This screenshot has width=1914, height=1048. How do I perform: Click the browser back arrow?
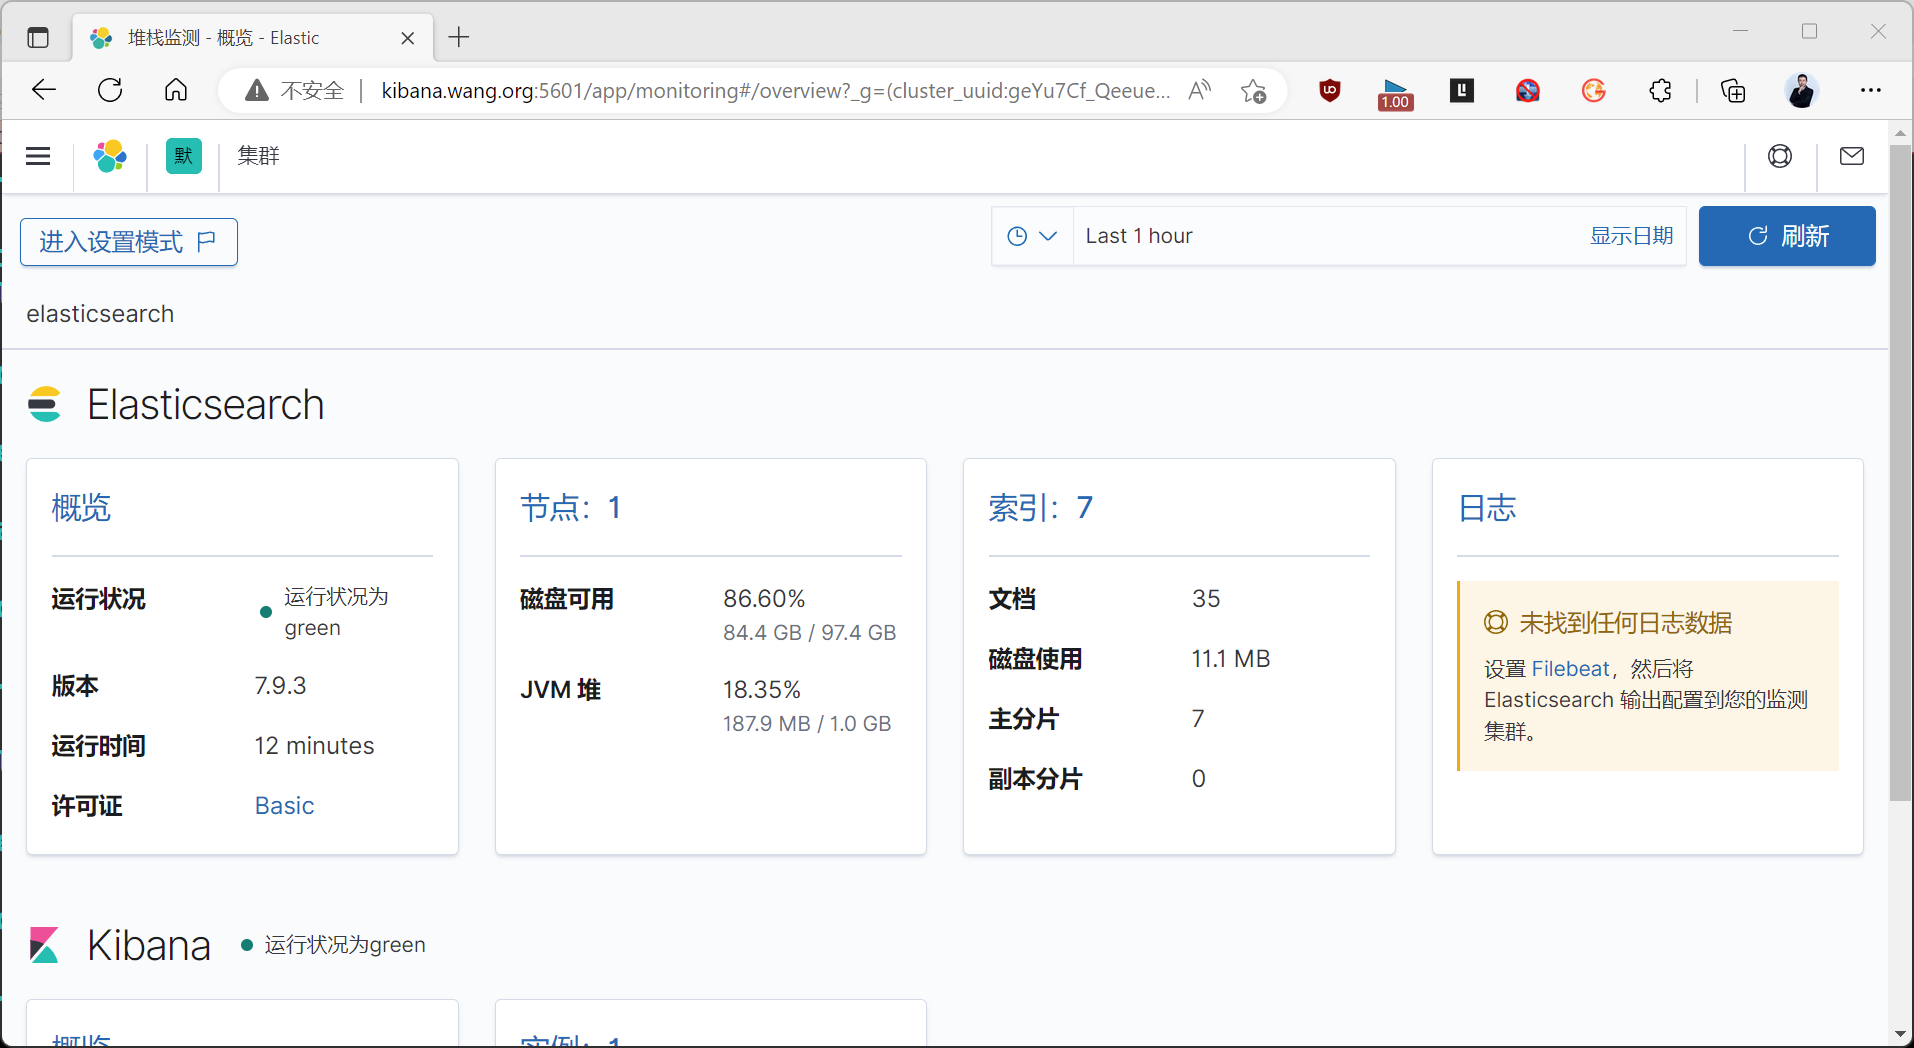tap(44, 90)
